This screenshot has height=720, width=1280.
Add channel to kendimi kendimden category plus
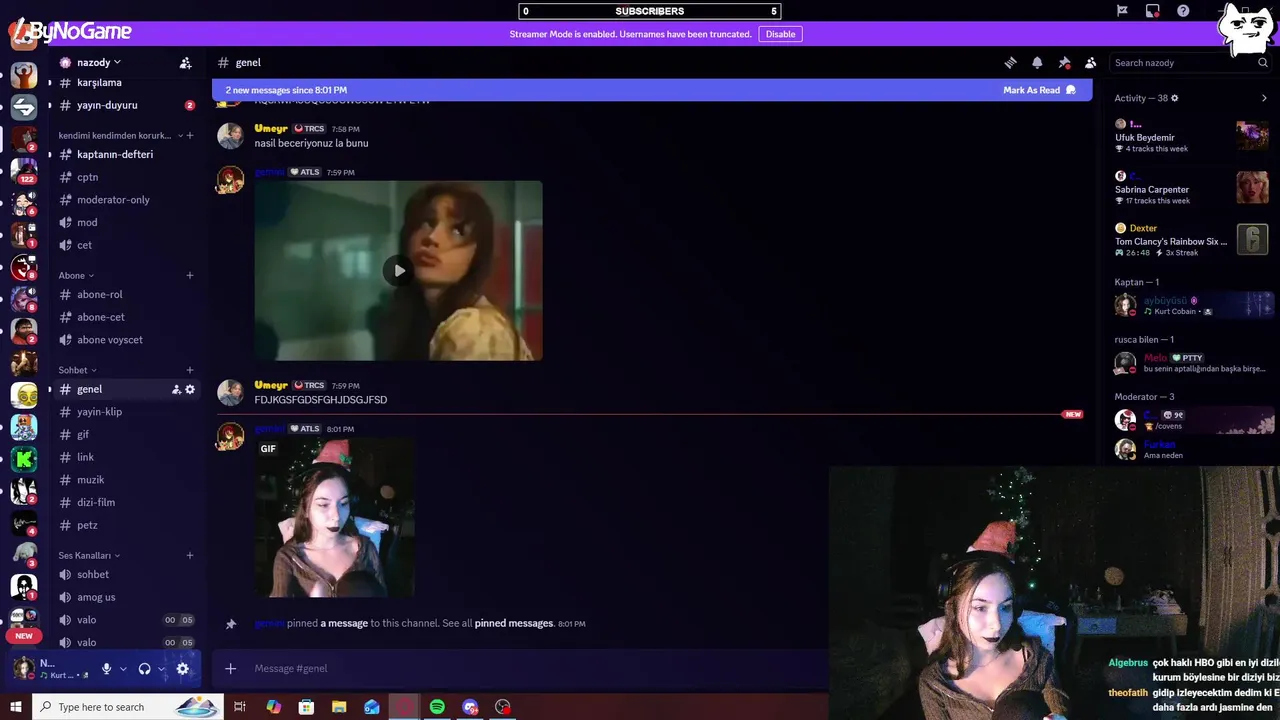click(x=190, y=135)
